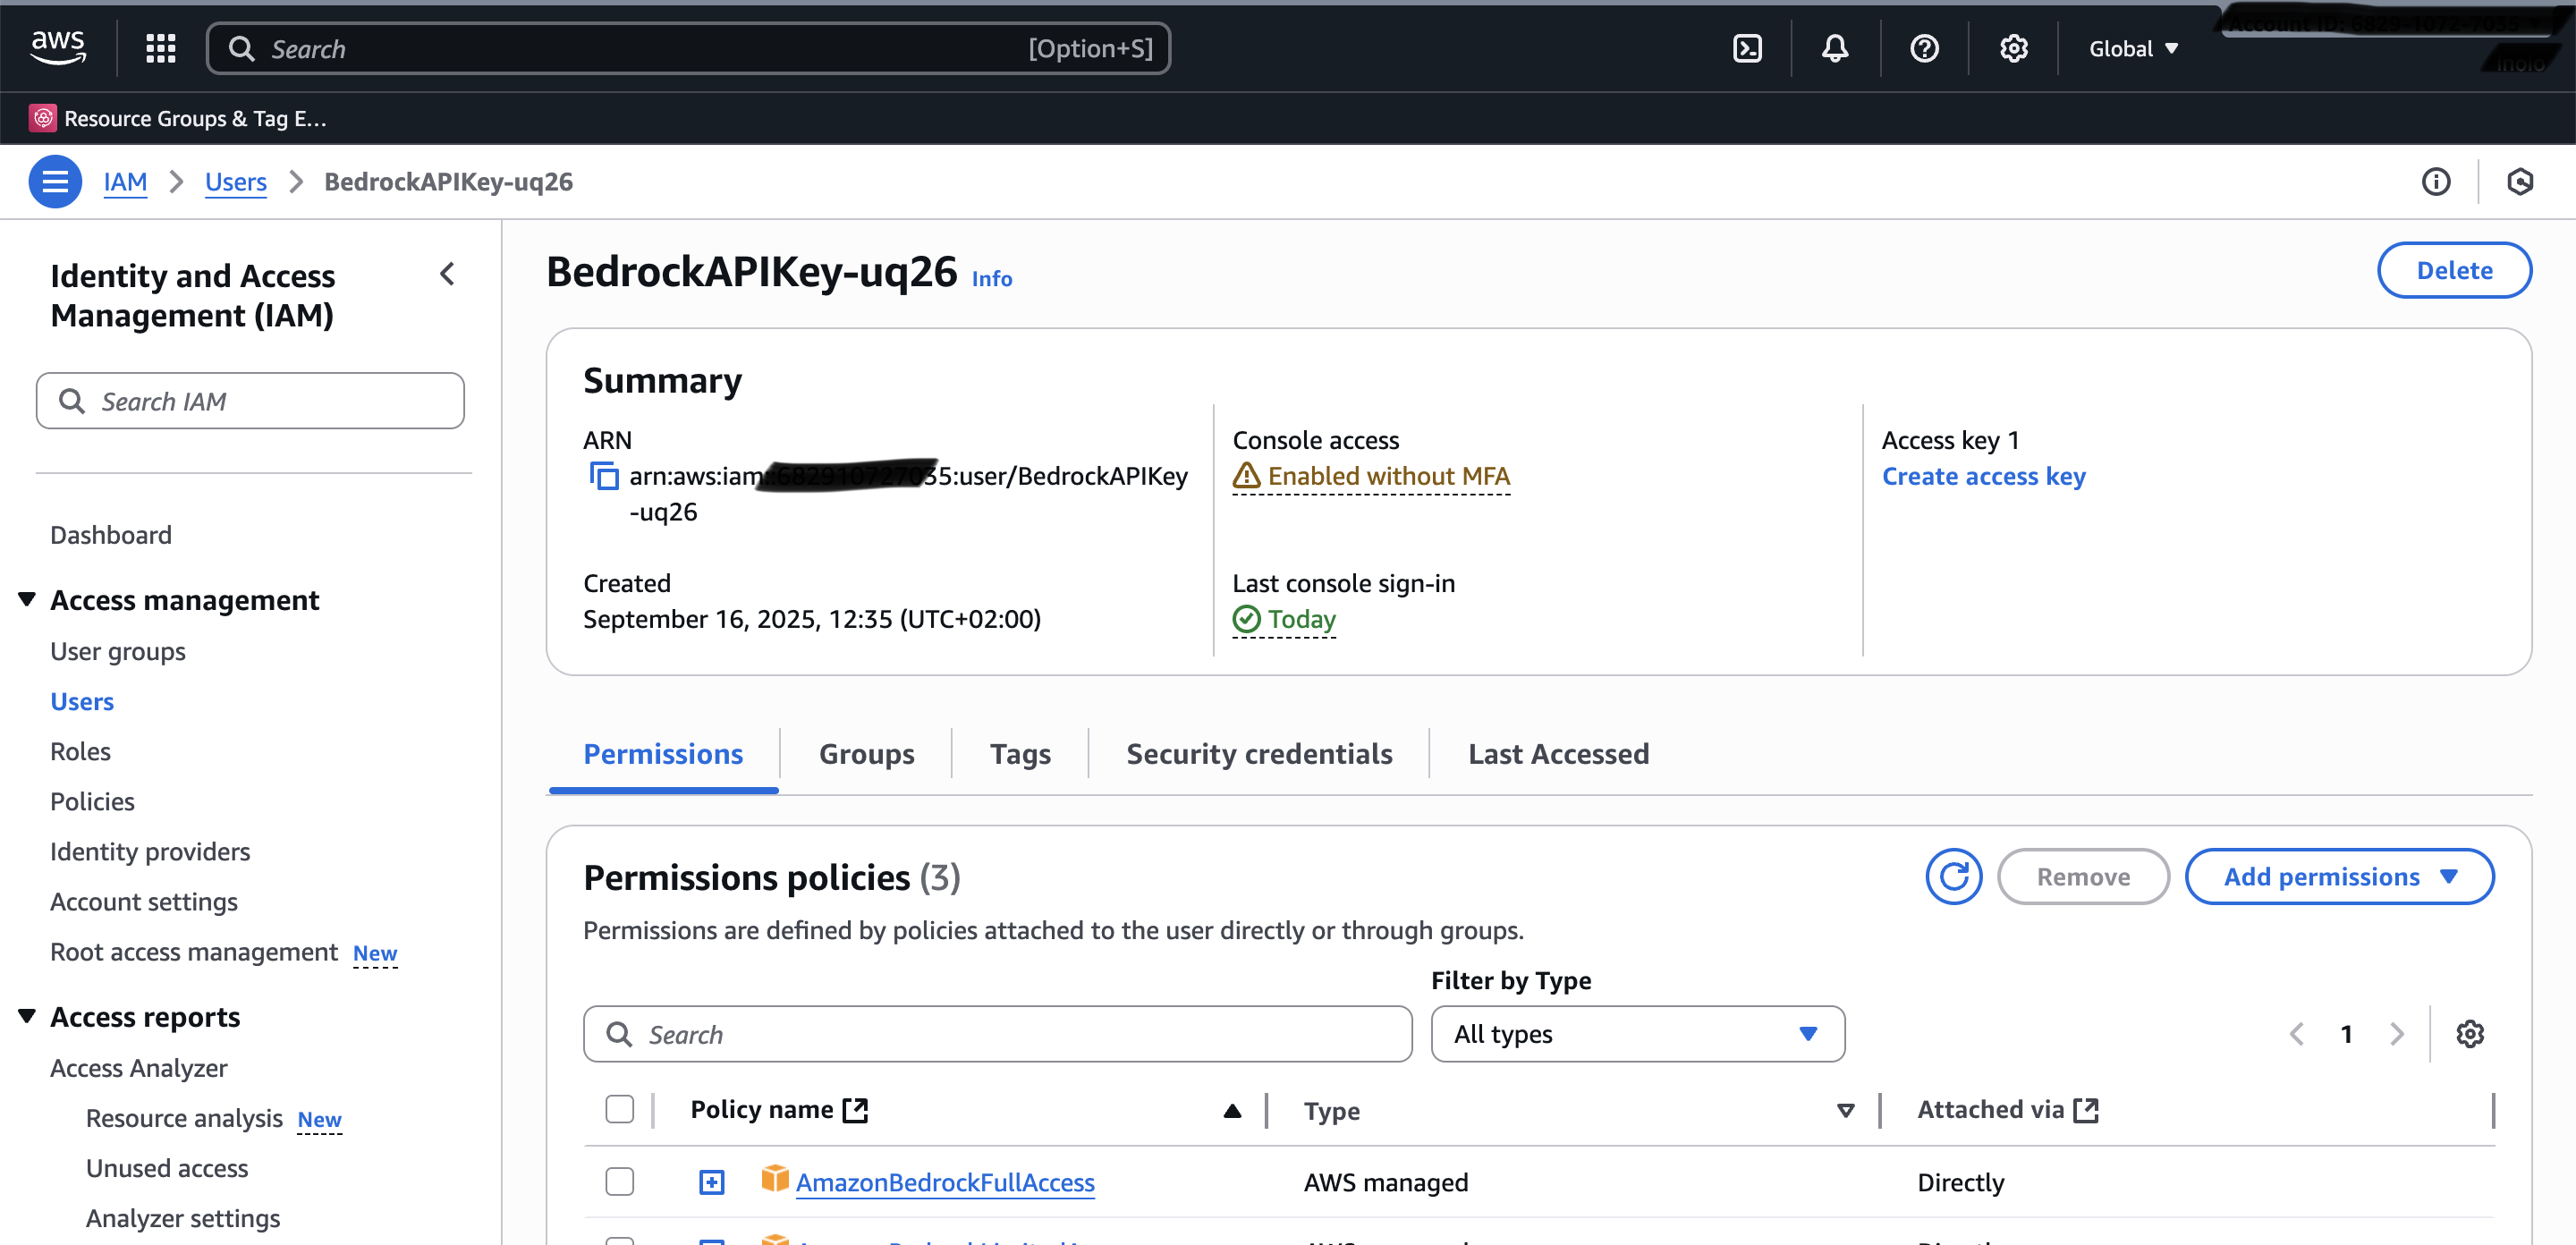Click the notifications bell icon
Viewport: 2576px width, 1245px height.
(x=1834, y=48)
